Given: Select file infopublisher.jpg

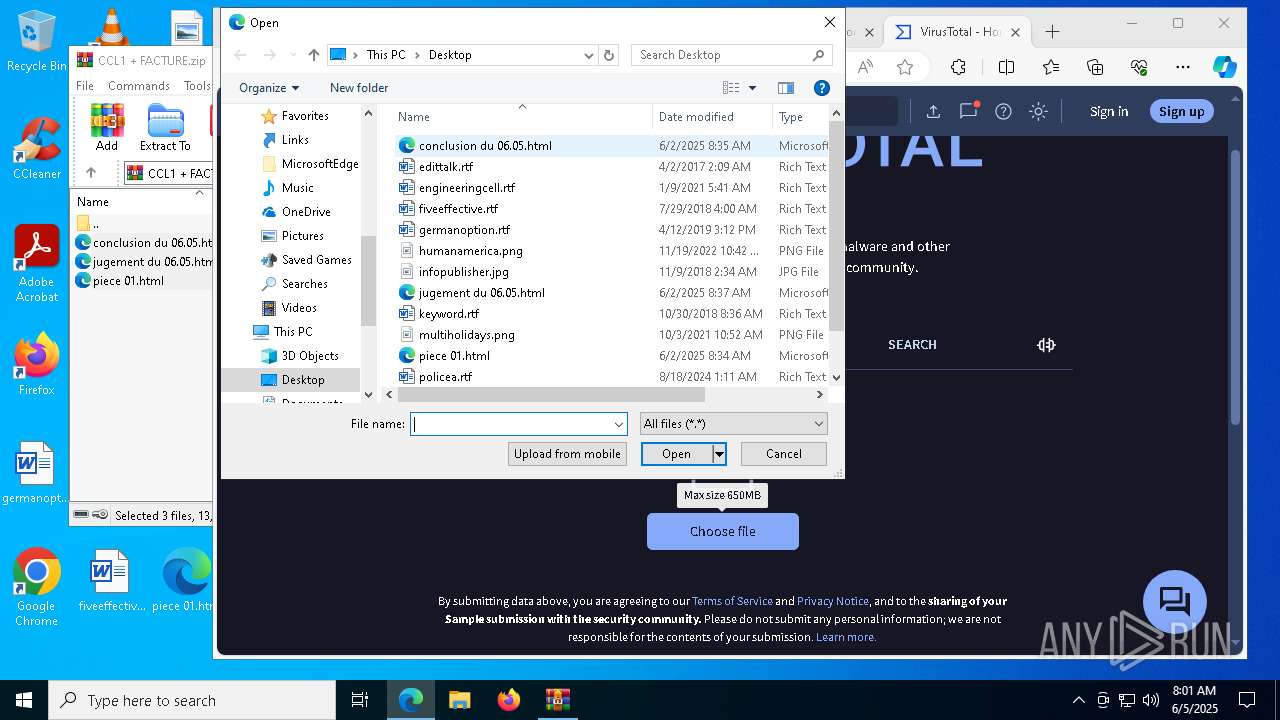Looking at the screenshot, I should [464, 272].
